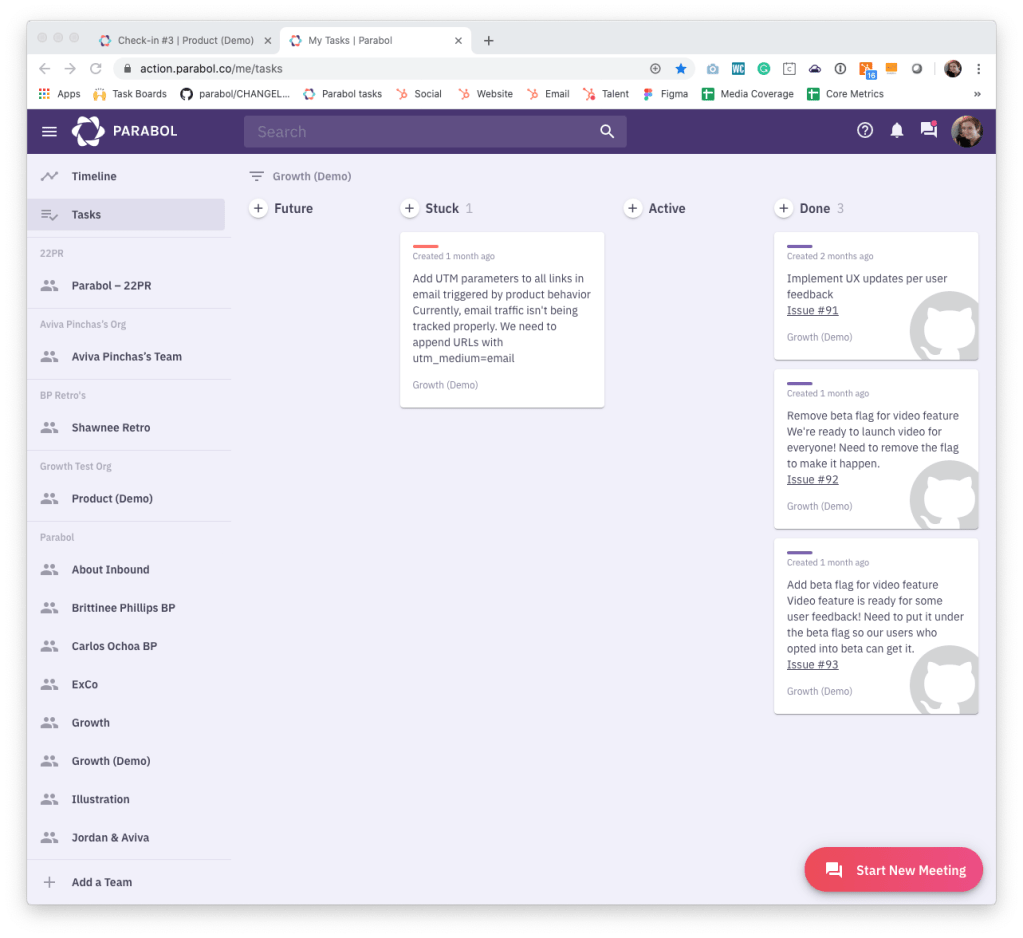The image size is (1023, 938).
Task: Select Tasks in the sidebar
Action: coord(126,215)
